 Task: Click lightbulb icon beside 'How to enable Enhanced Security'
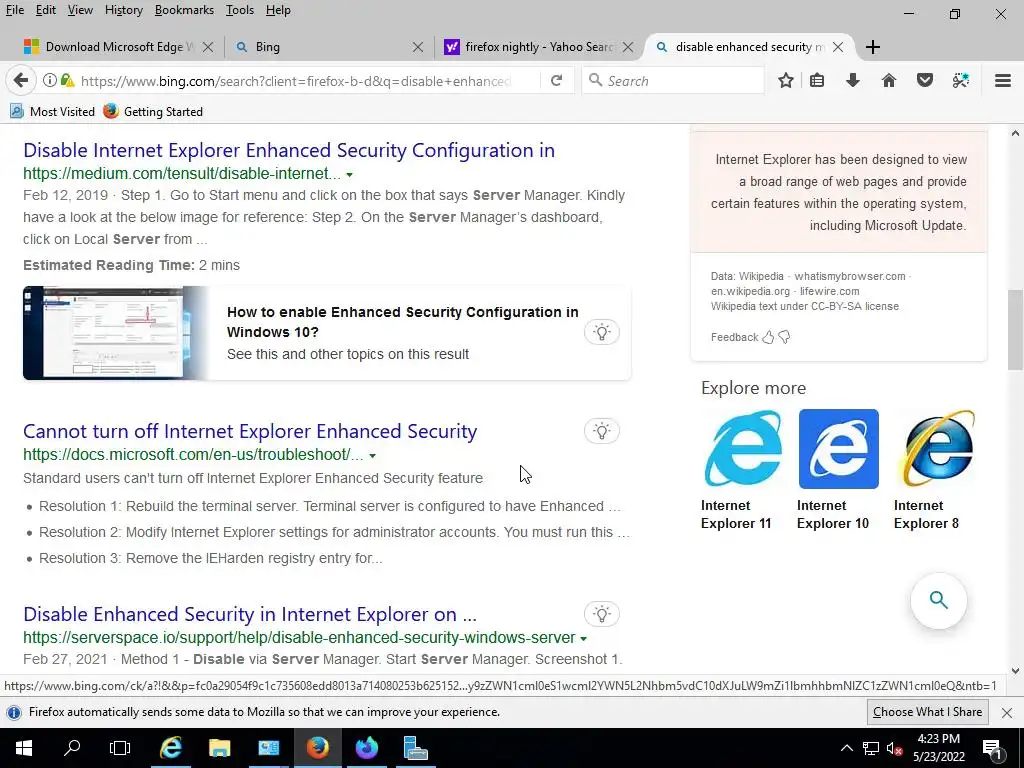tap(601, 332)
